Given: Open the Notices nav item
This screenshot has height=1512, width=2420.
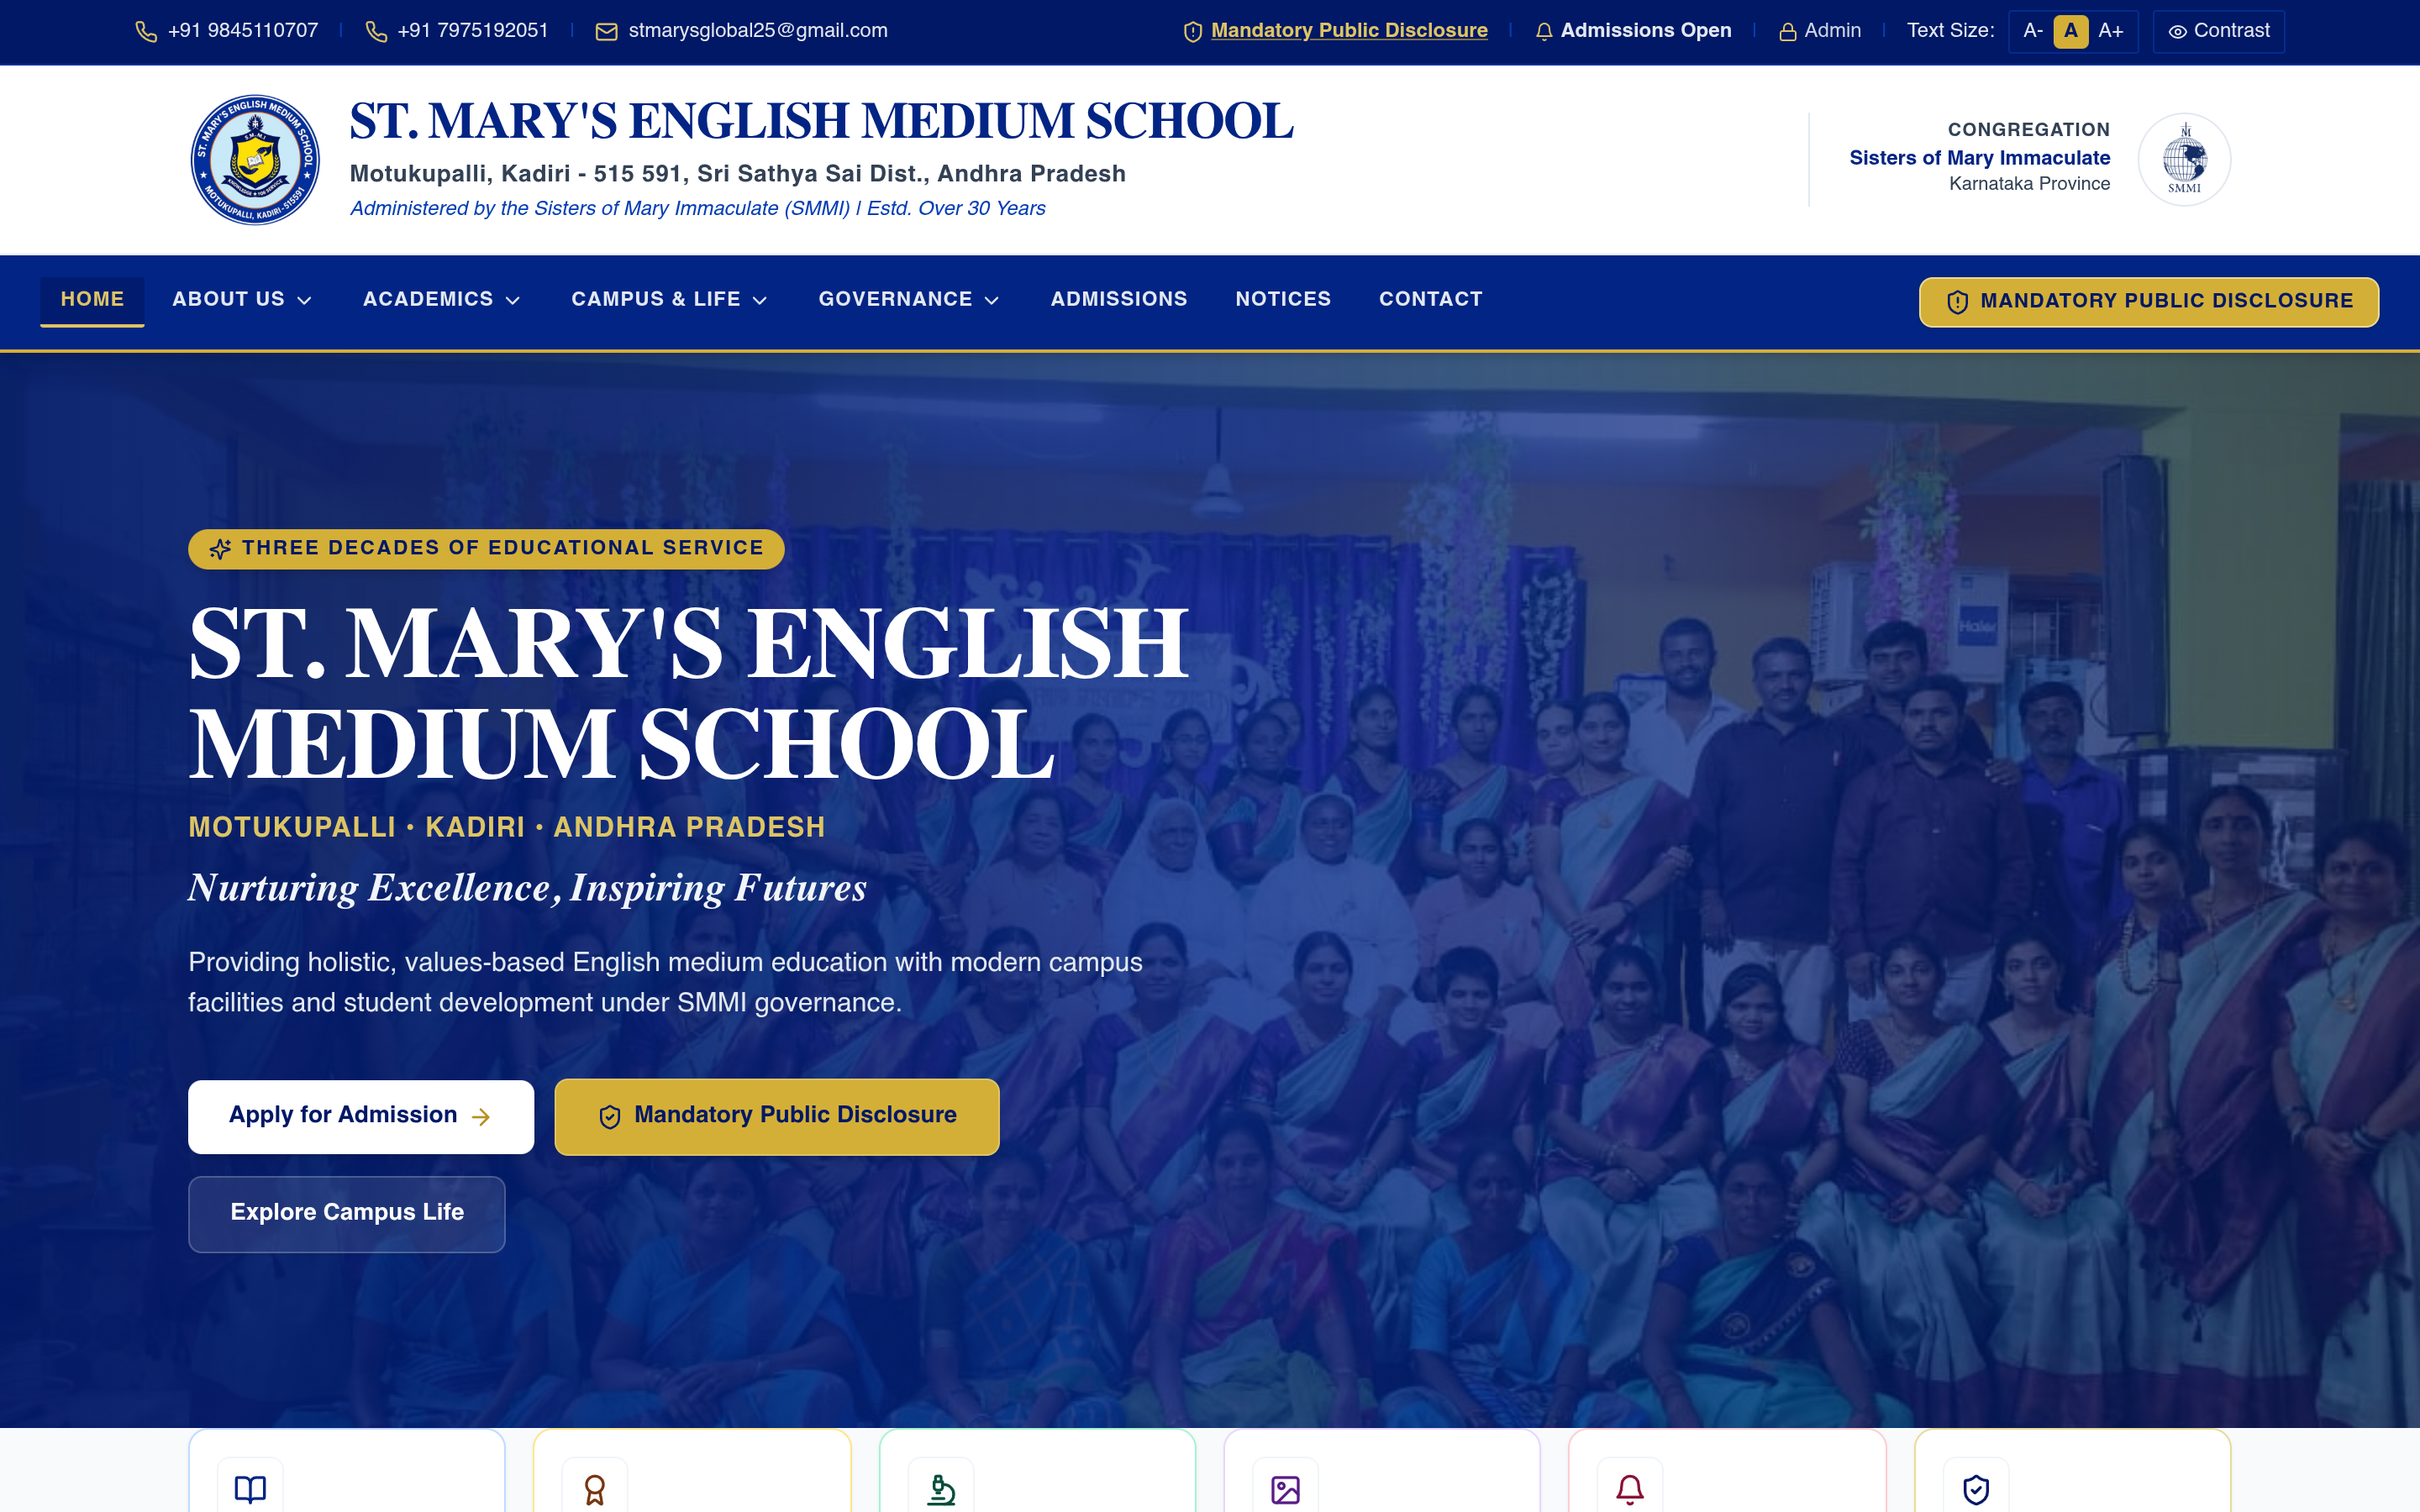Looking at the screenshot, I should (x=1283, y=300).
